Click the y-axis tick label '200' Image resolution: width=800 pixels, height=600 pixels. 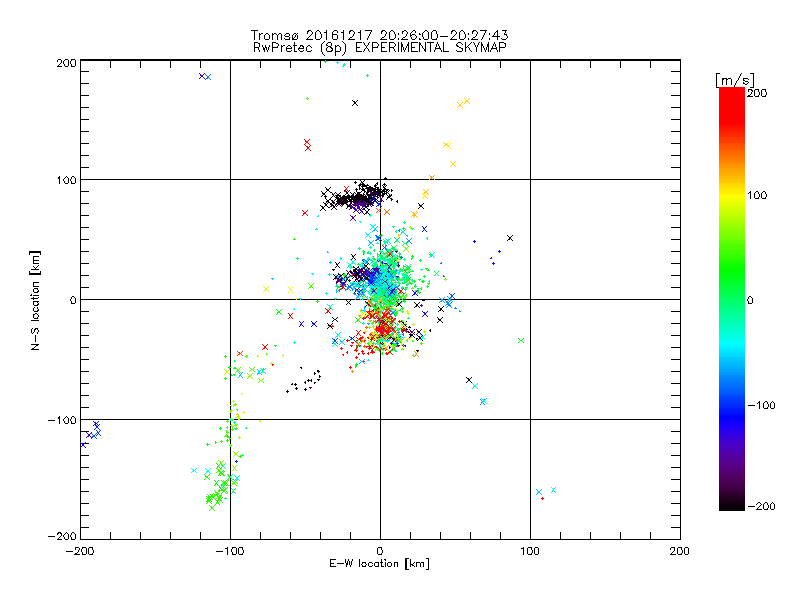coord(66,63)
